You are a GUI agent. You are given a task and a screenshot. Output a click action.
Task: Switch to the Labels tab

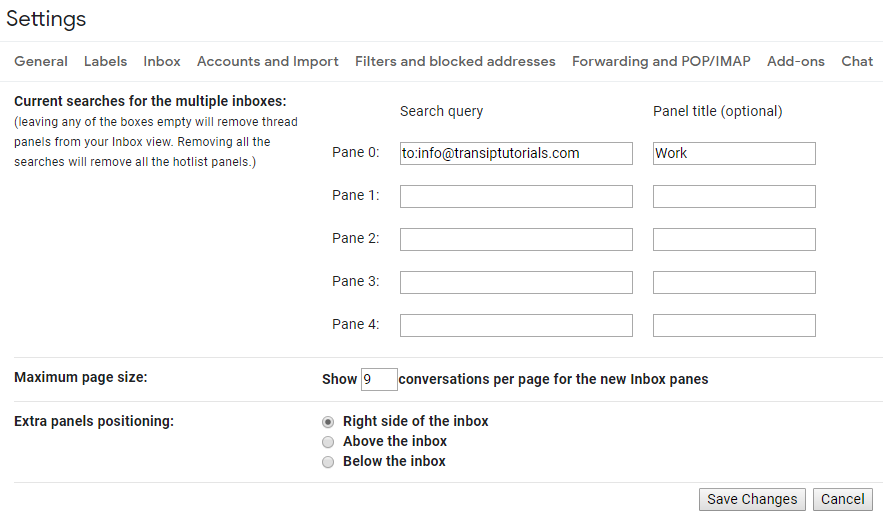point(105,61)
